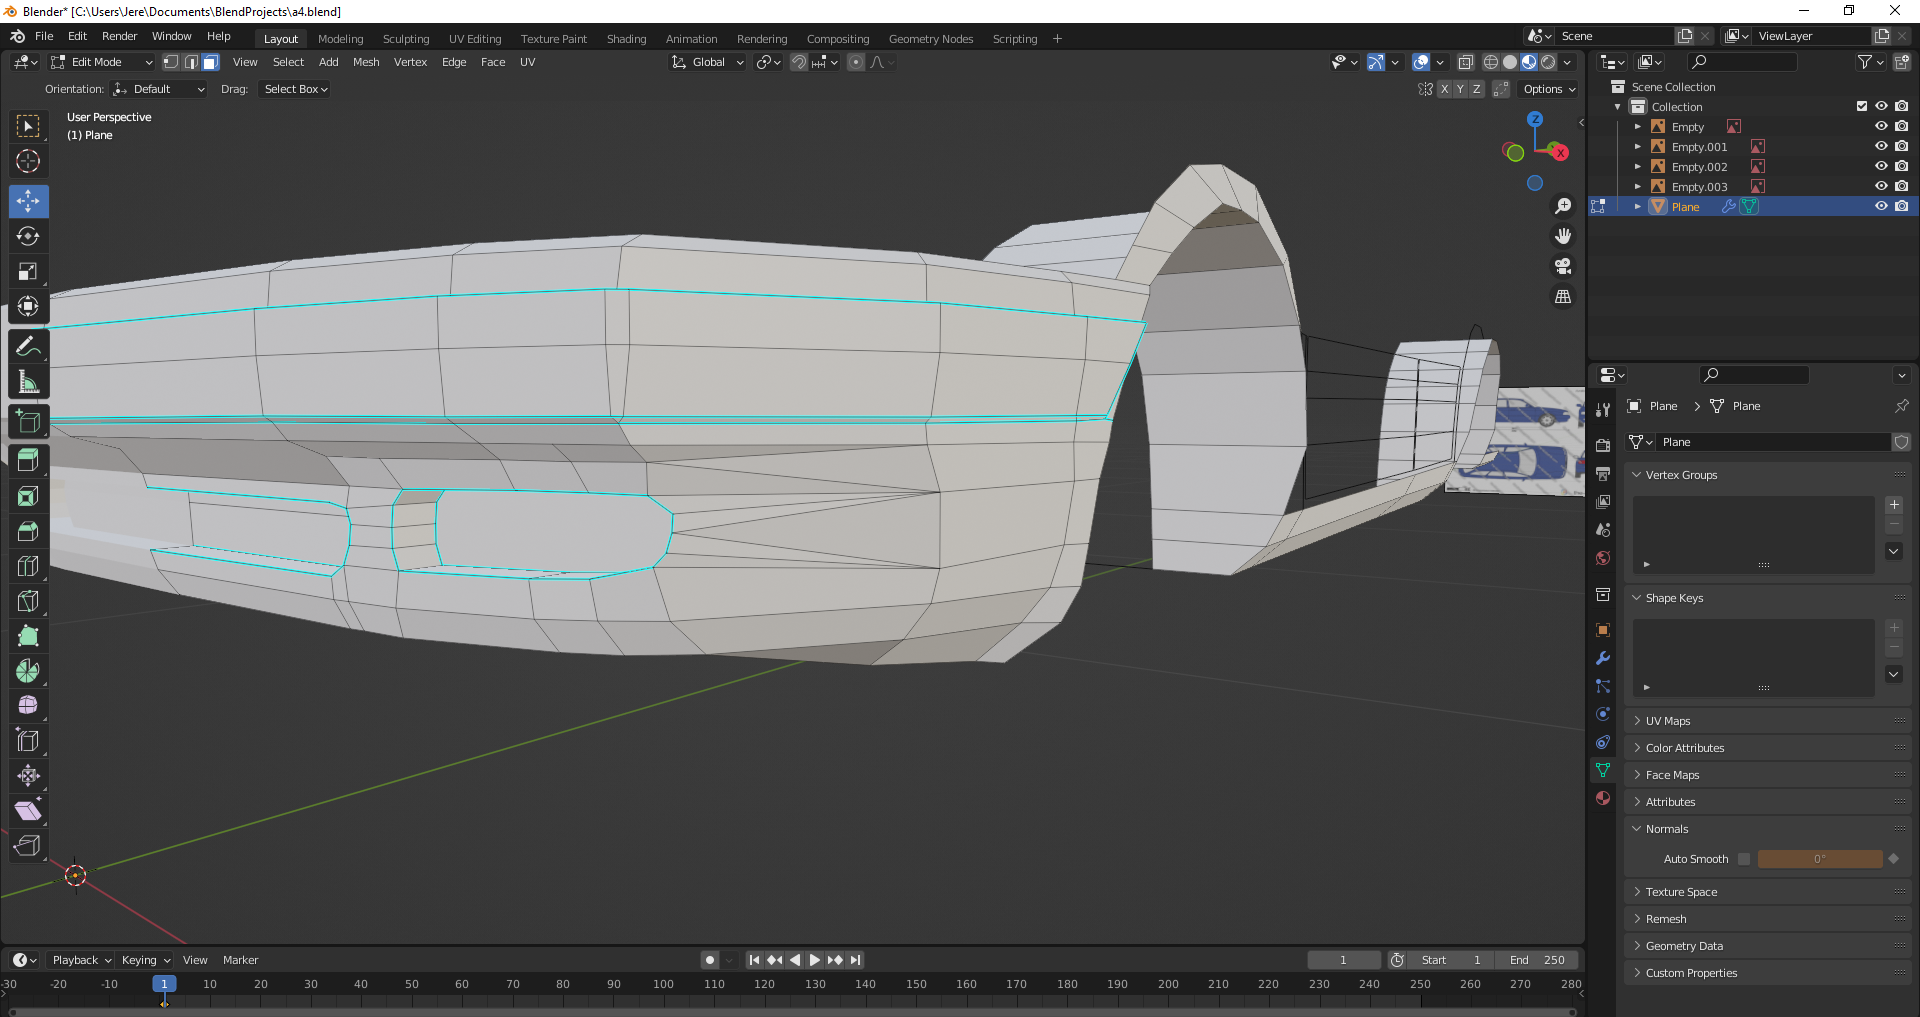Select the Measure tool

click(28, 382)
